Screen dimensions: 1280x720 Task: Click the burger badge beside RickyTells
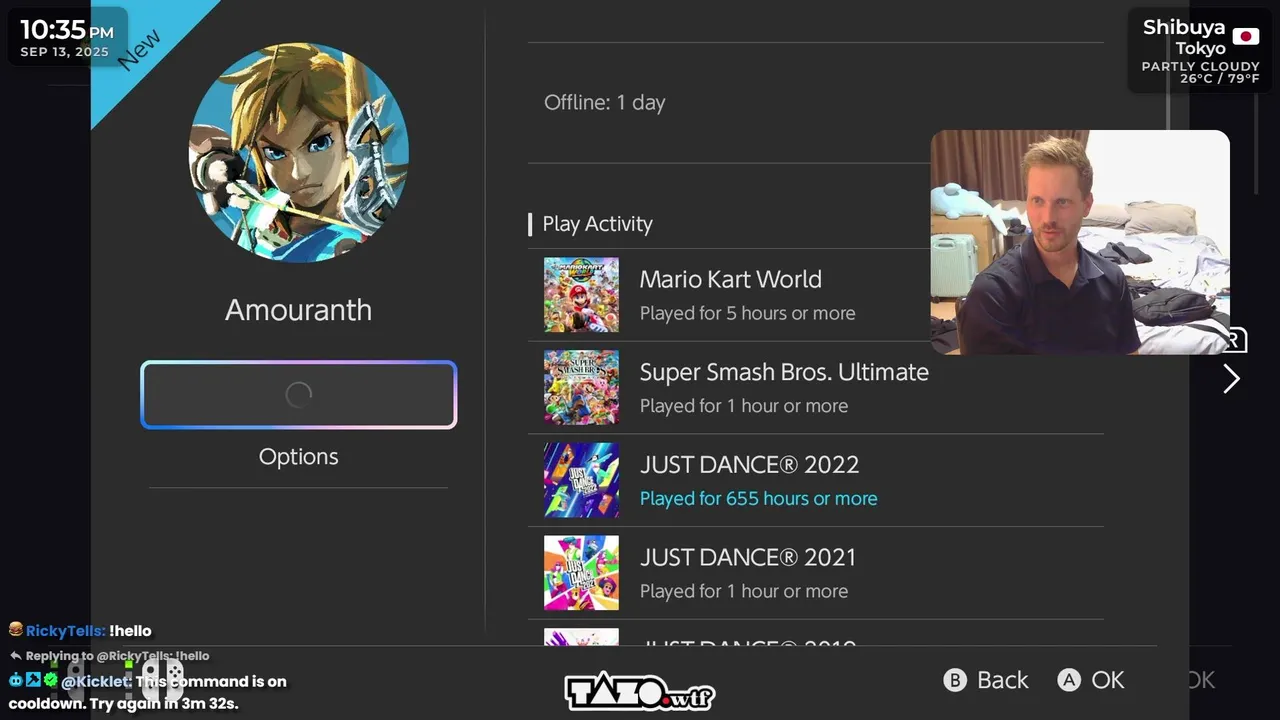[15, 630]
